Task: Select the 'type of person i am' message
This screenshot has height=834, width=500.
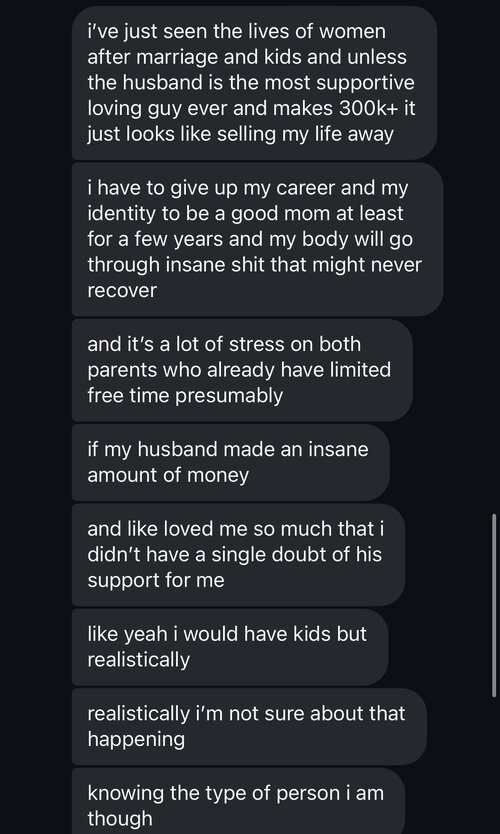Action: 238,801
